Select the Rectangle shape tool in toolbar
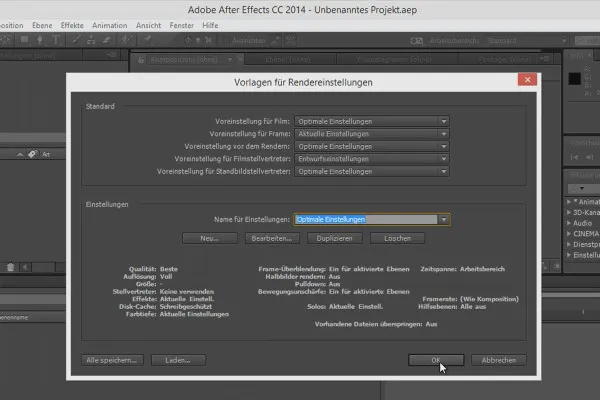600x400 pixels. click(24, 40)
